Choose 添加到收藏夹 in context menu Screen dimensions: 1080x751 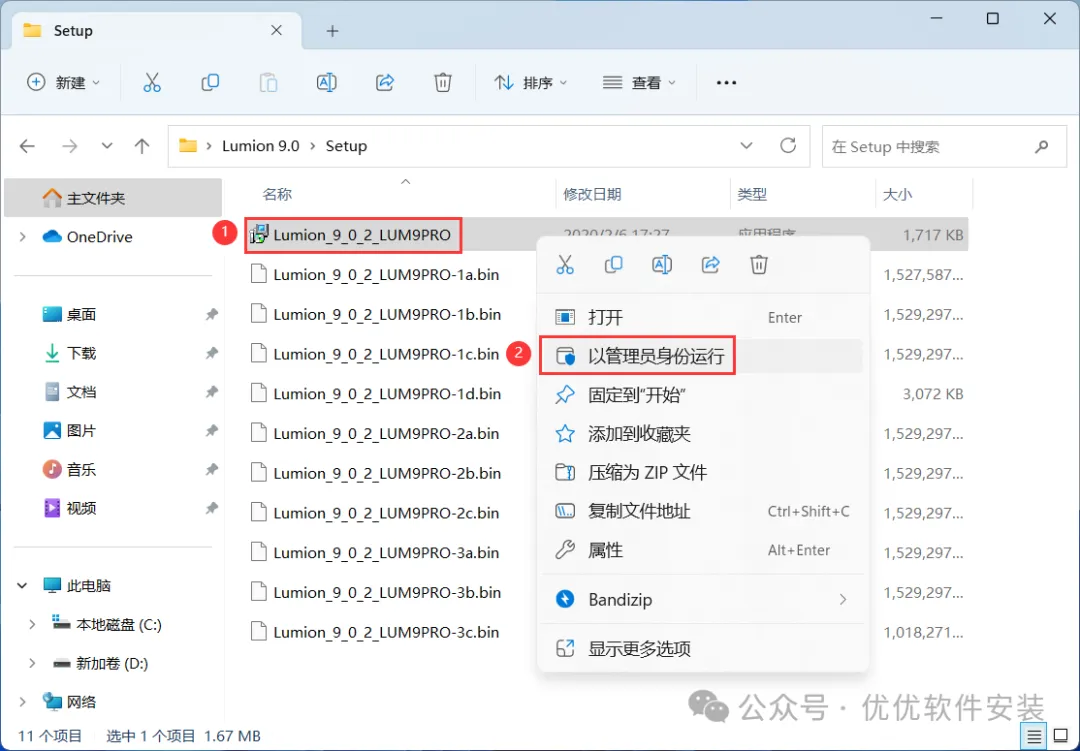pos(703,434)
